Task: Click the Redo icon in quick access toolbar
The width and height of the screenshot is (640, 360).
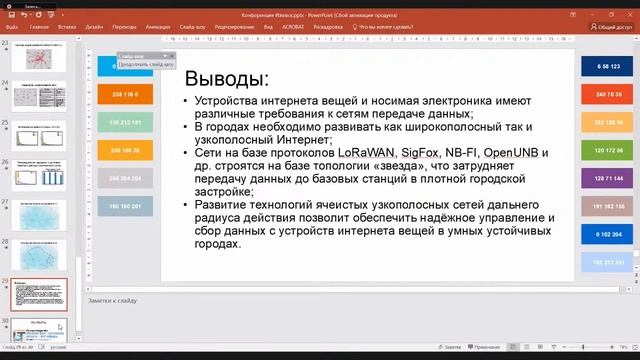Action: (38, 15)
